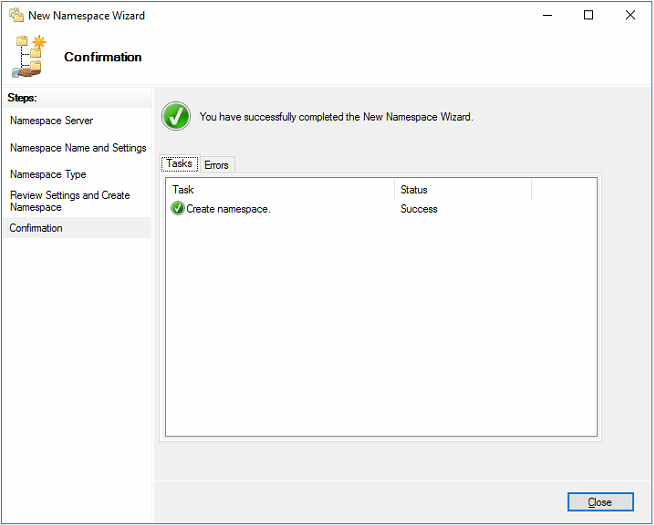Switch to the Errors tab

(216, 165)
